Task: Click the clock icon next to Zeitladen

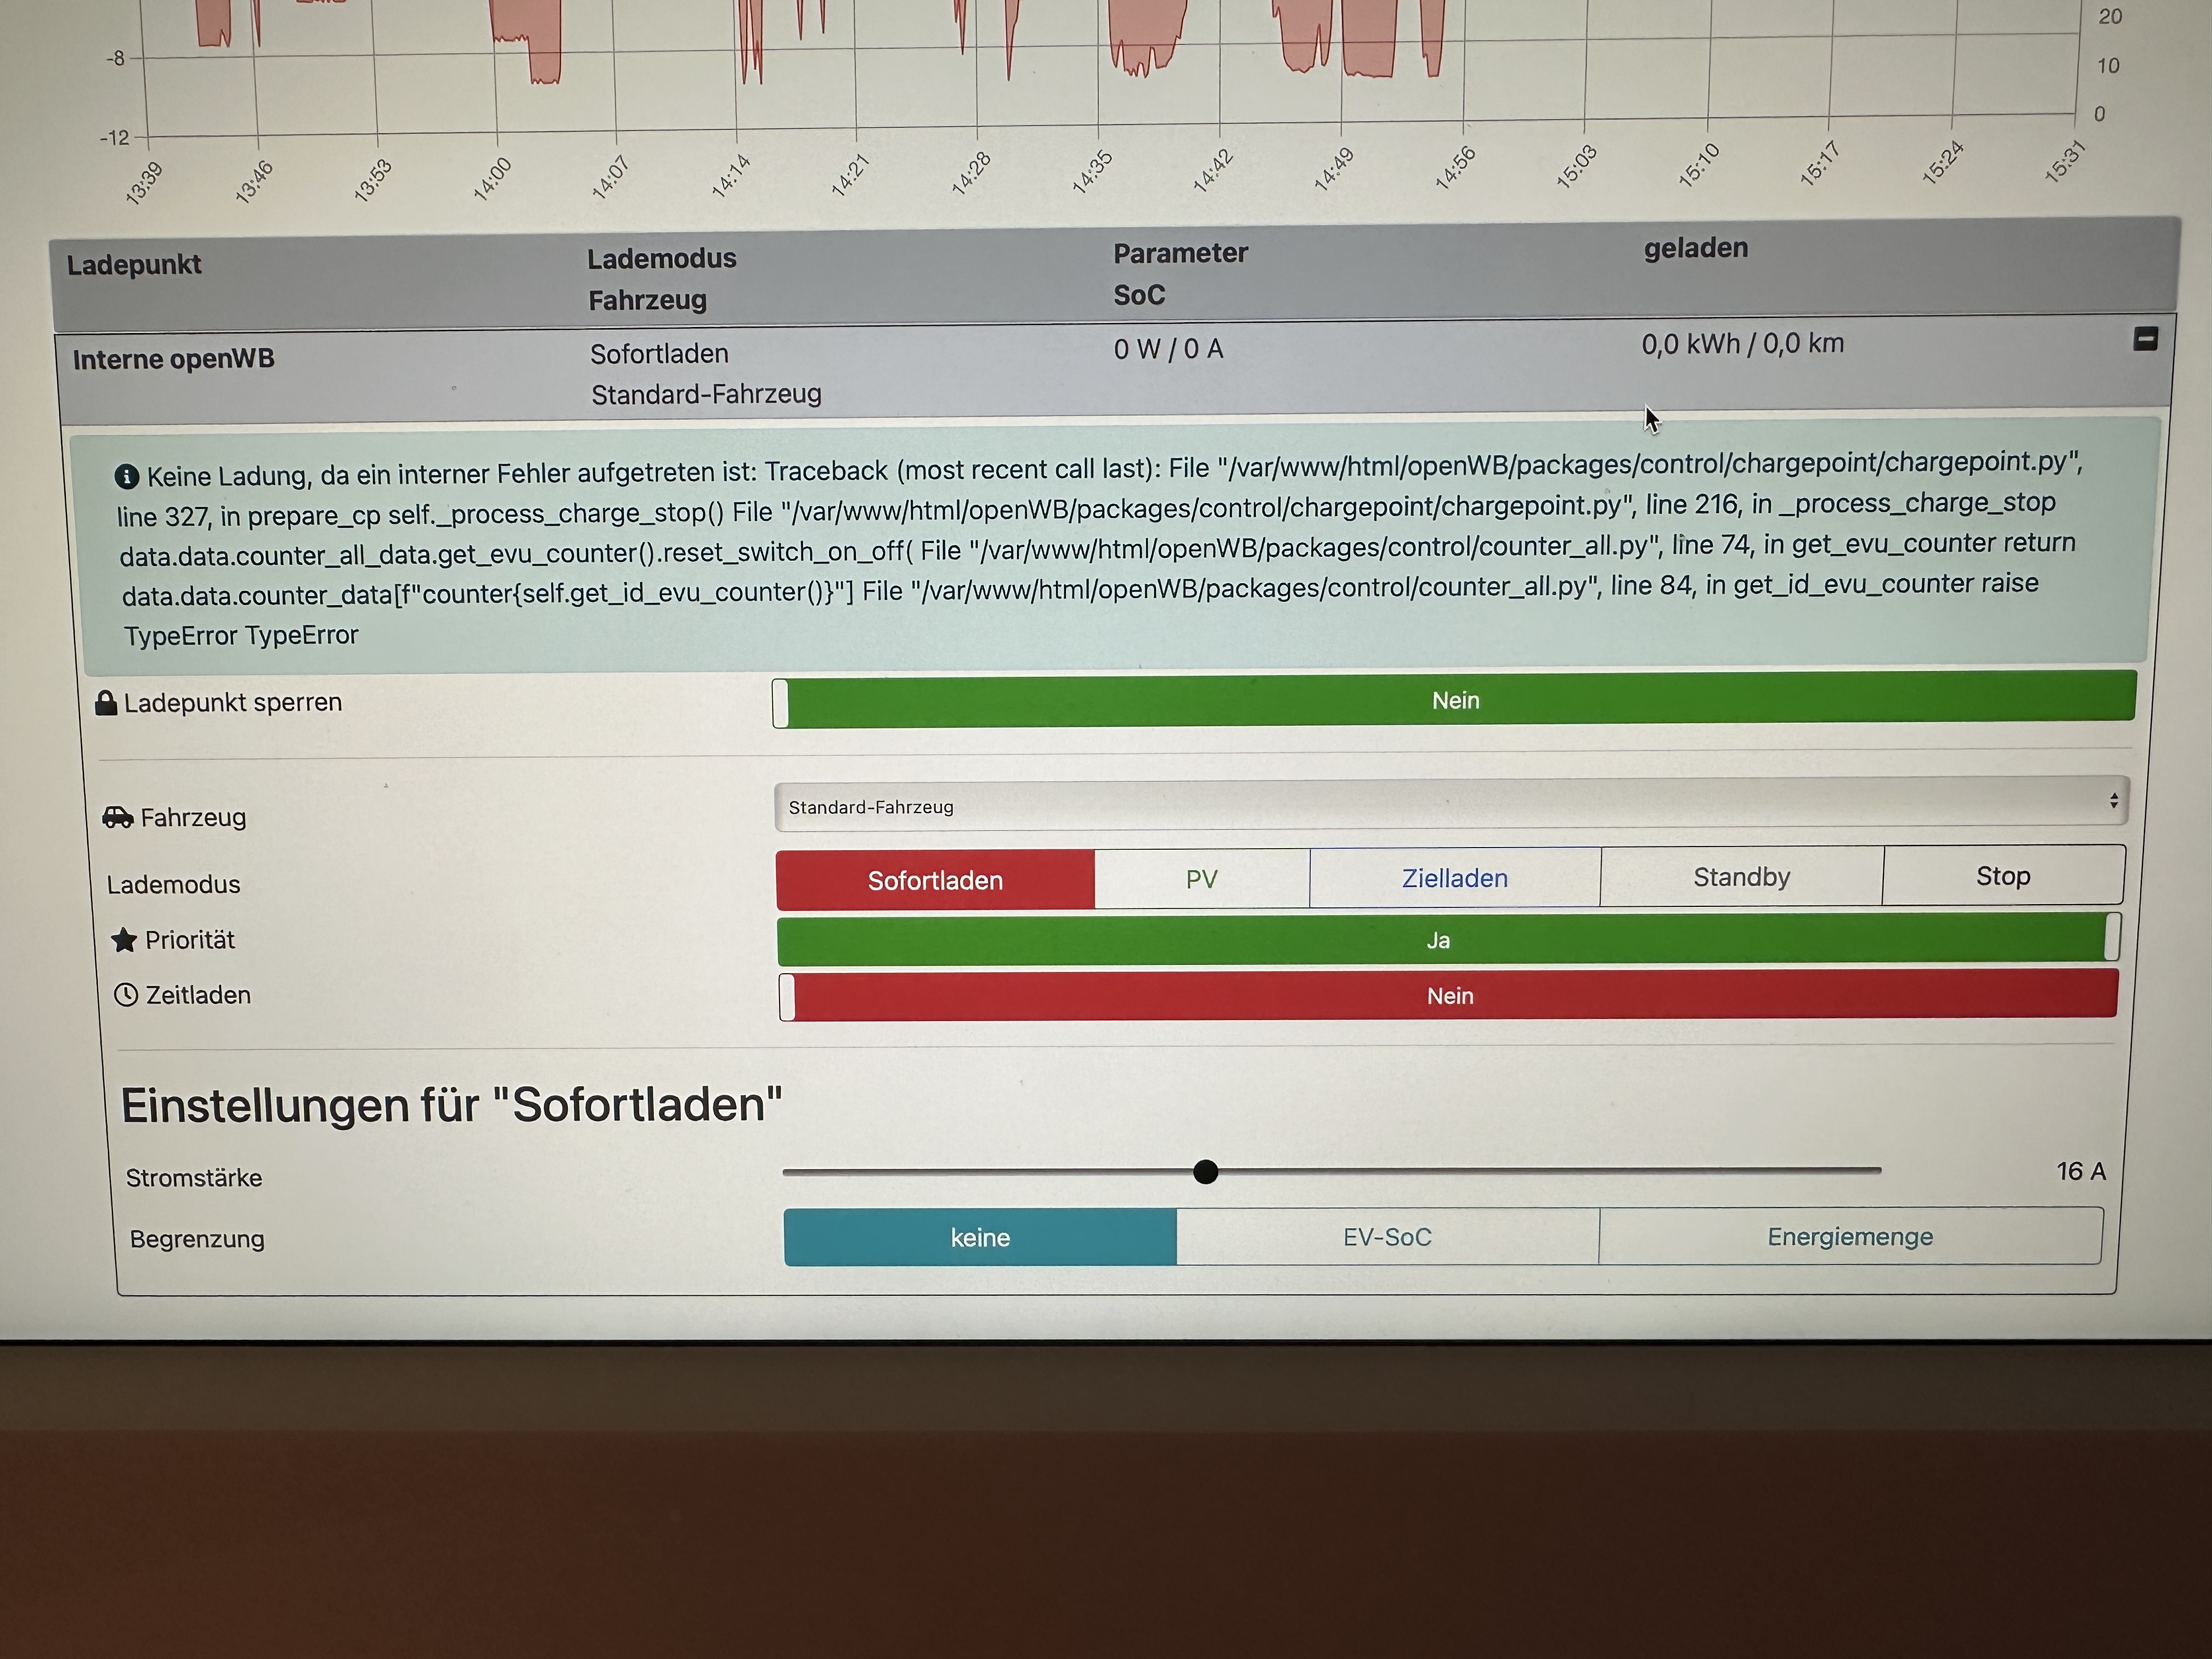Action: point(126,995)
